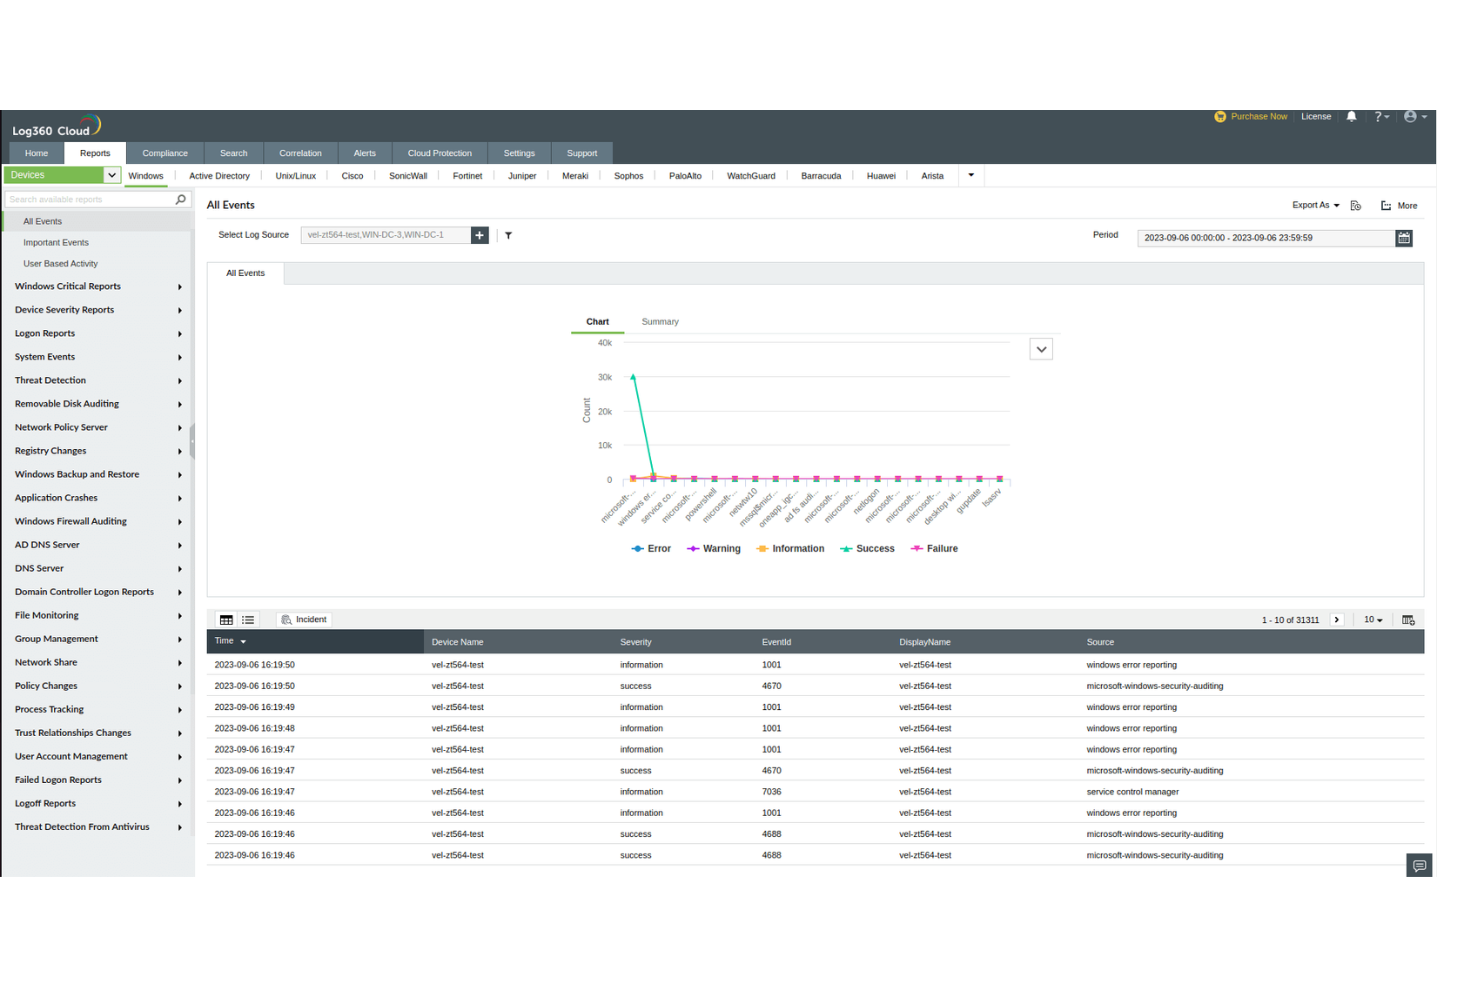Switch to list view icon
The image size is (1480, 987).
coord(248,620)
